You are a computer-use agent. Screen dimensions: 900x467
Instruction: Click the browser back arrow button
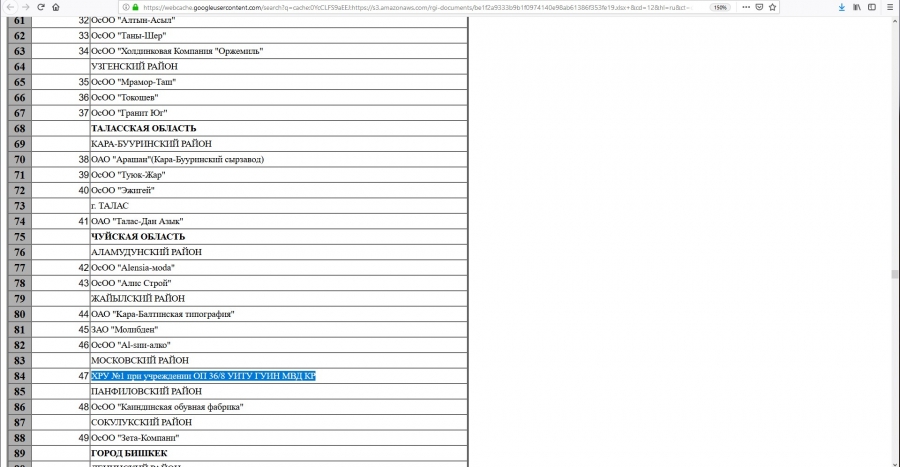coord(9,7)
